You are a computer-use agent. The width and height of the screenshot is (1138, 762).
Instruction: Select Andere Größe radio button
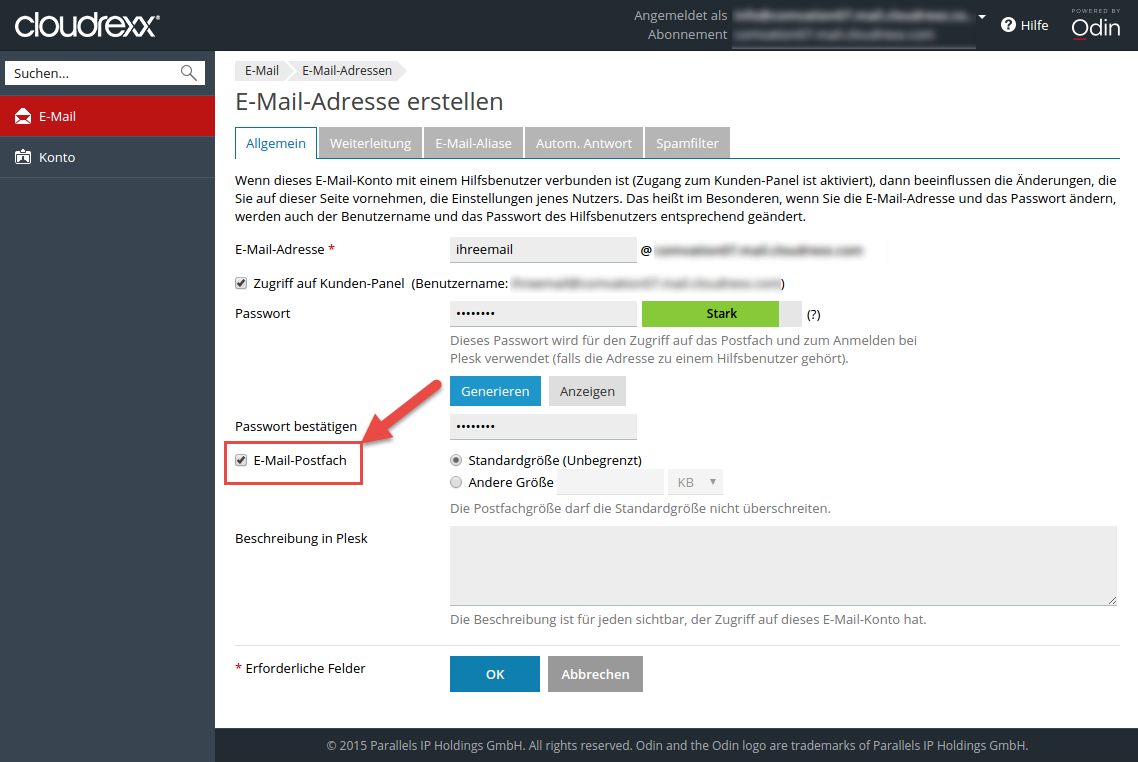pyautogui.click(x=456, y=482)
